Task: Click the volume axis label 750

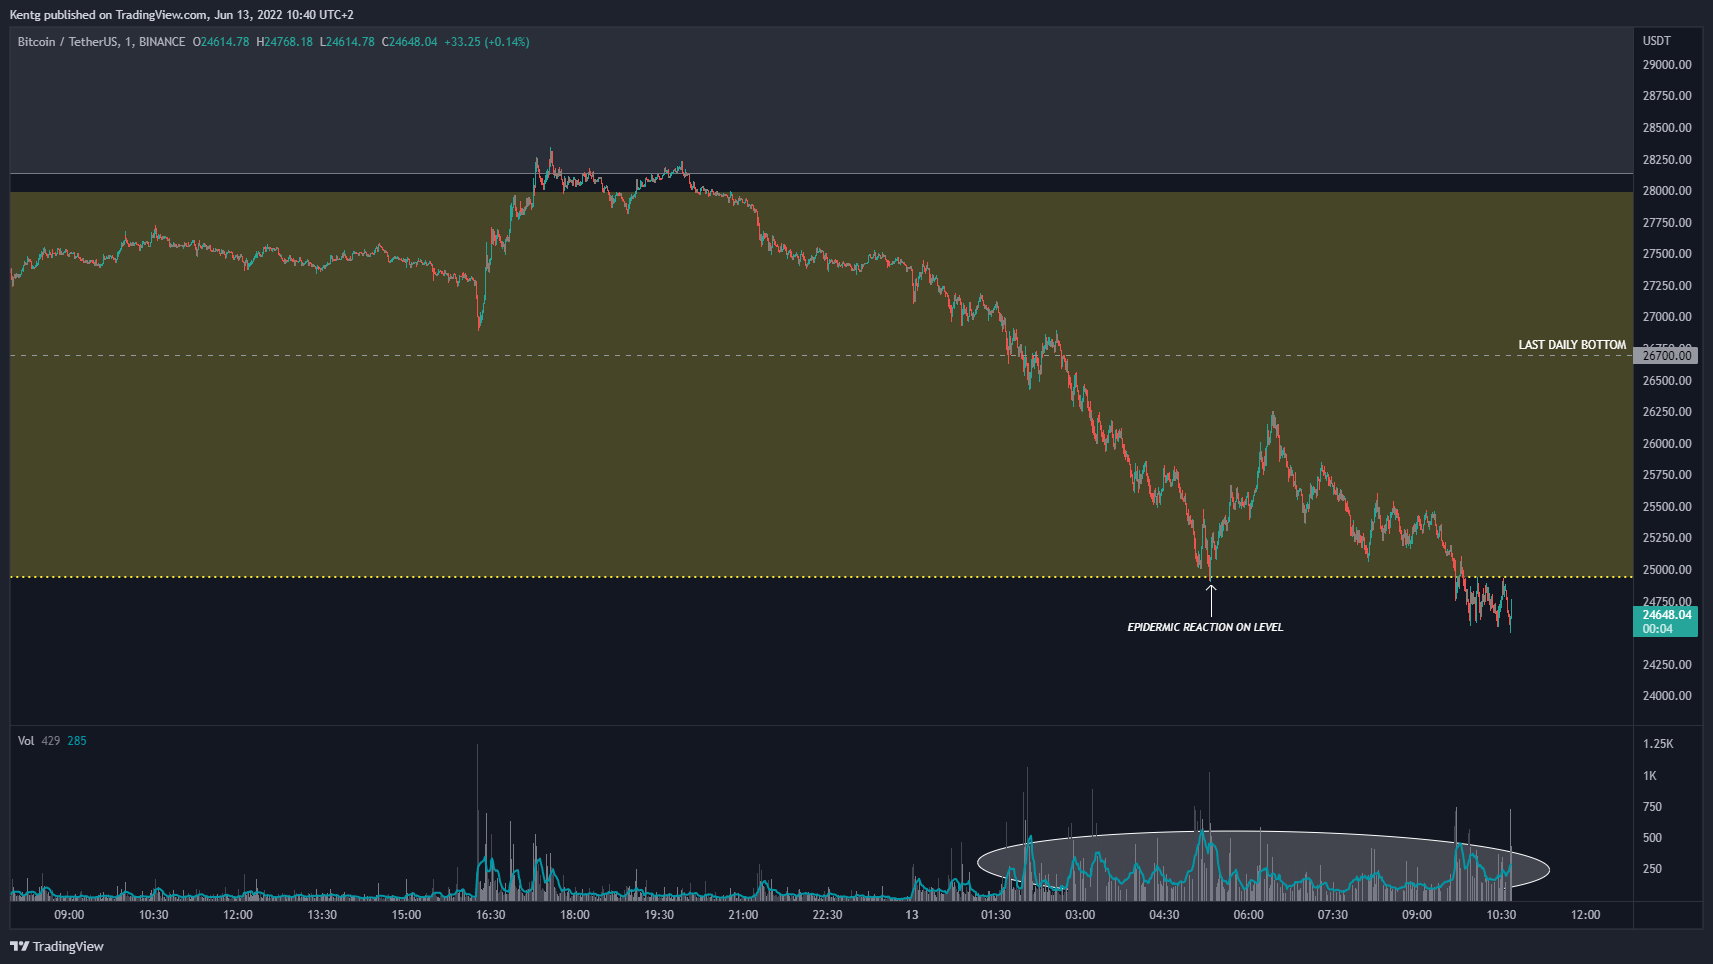Action: tap(1652, 807)
